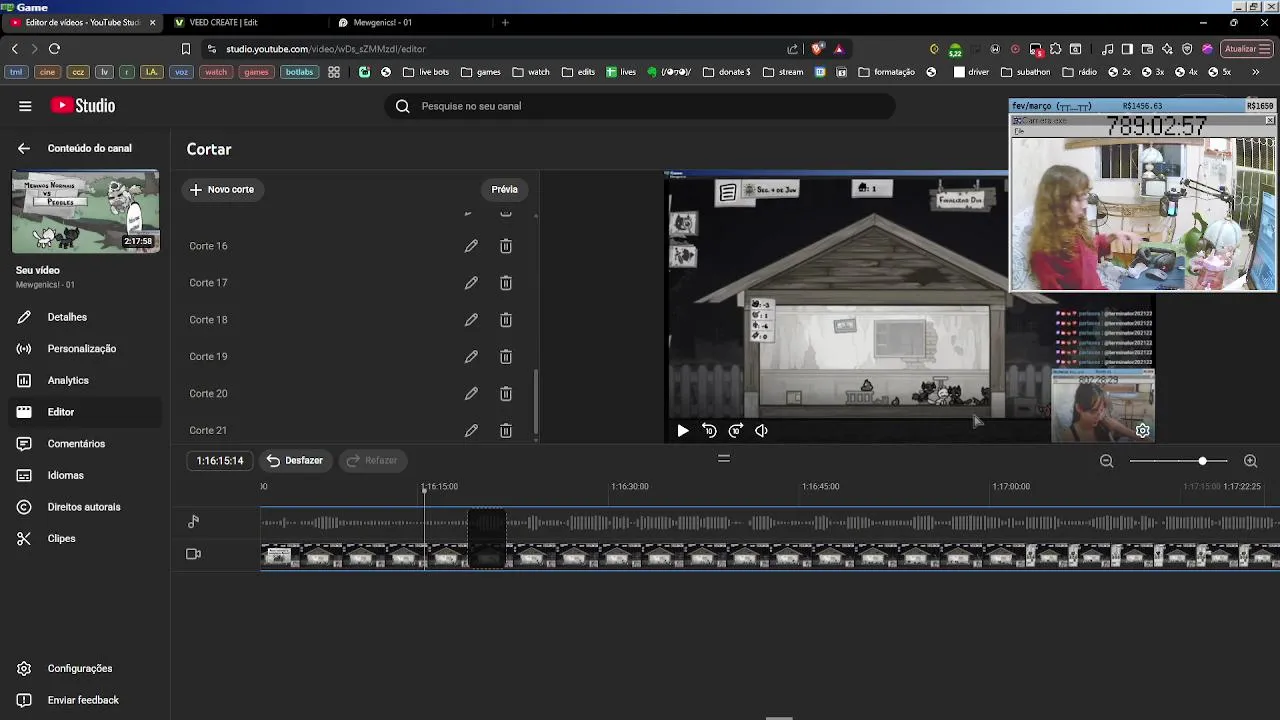Expand the 'formatação' bookmark folder
1280x720 pixels.
click(887, 72)
